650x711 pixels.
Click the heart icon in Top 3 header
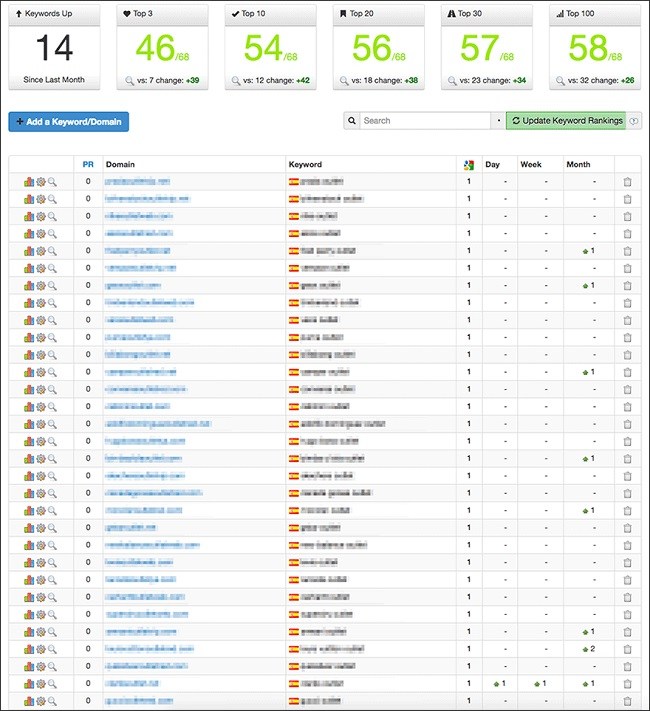(x=127, y=14)
